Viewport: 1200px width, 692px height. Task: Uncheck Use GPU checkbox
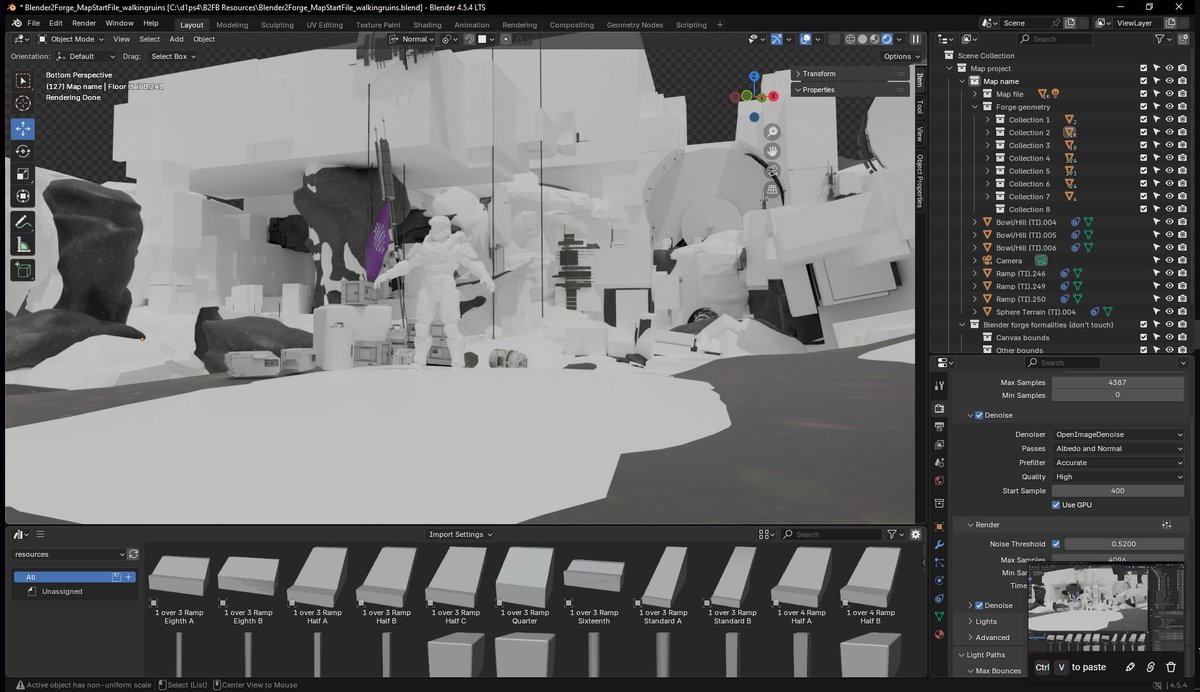click(1056, 505)
